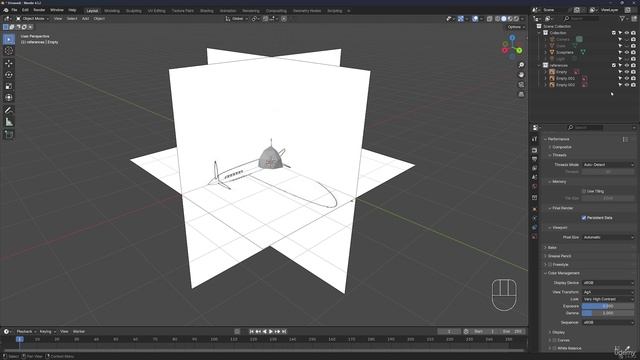Select the Rotate tool
The height and width of the screenshot is (360, 640).
9,75
